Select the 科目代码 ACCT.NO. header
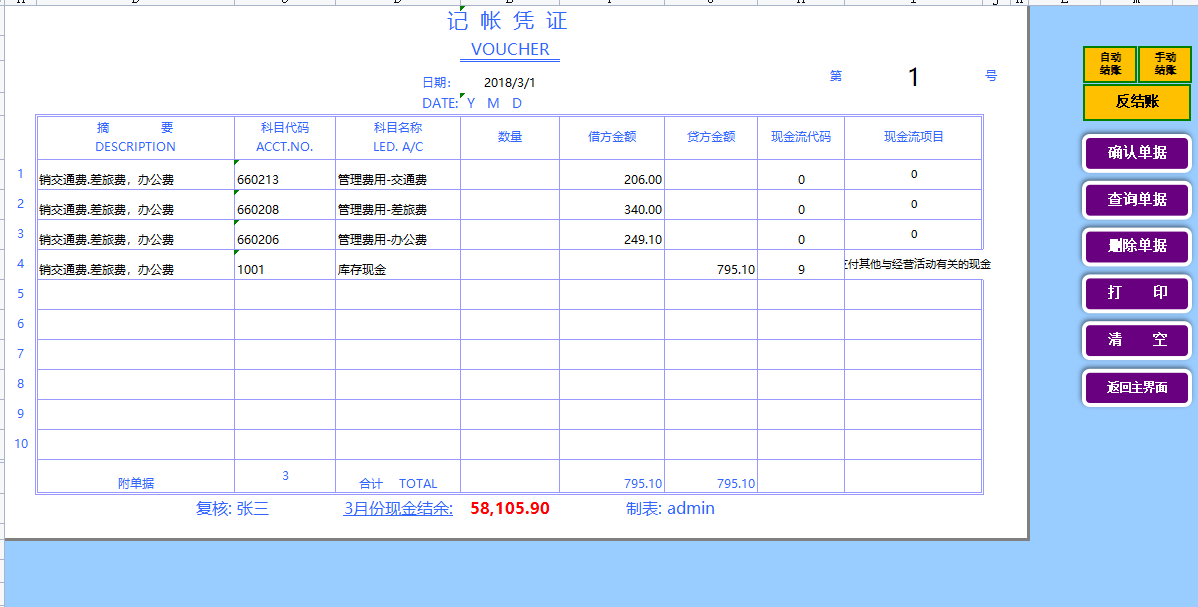This screenshot has height=607, width=1198. [284, 138]
